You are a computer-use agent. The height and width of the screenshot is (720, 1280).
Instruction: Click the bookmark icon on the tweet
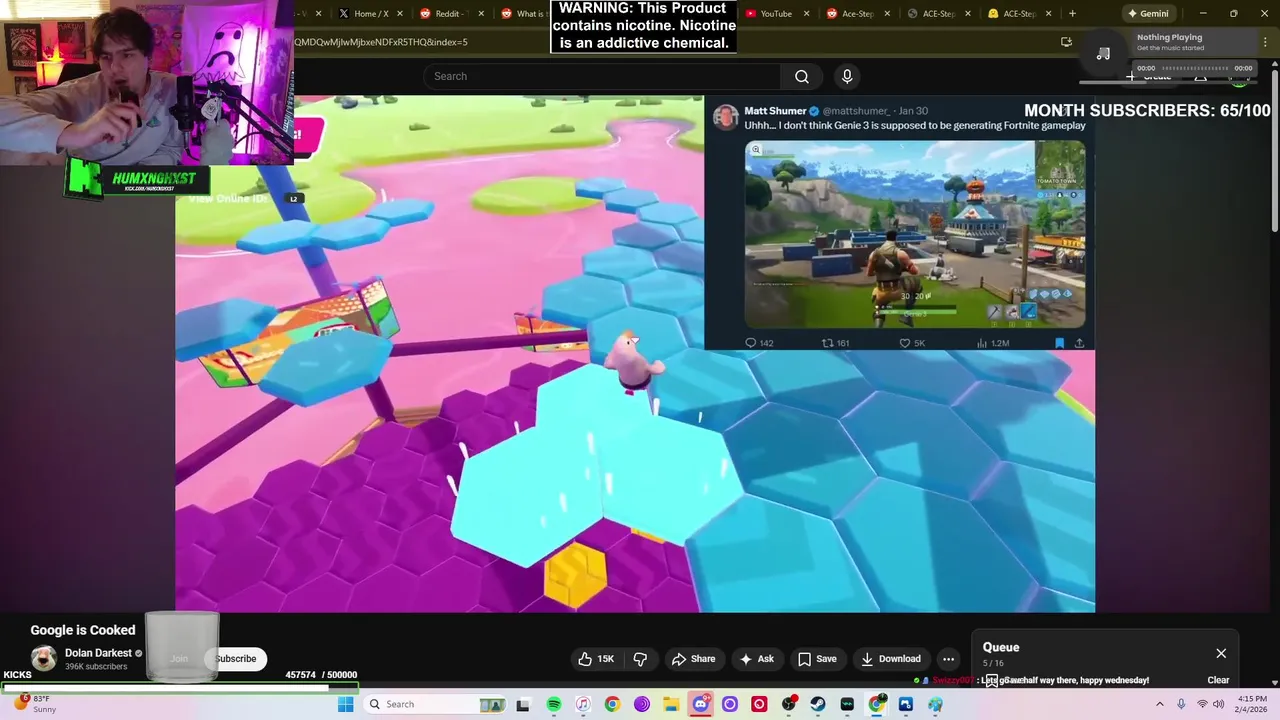click(x=1059, y=343)
